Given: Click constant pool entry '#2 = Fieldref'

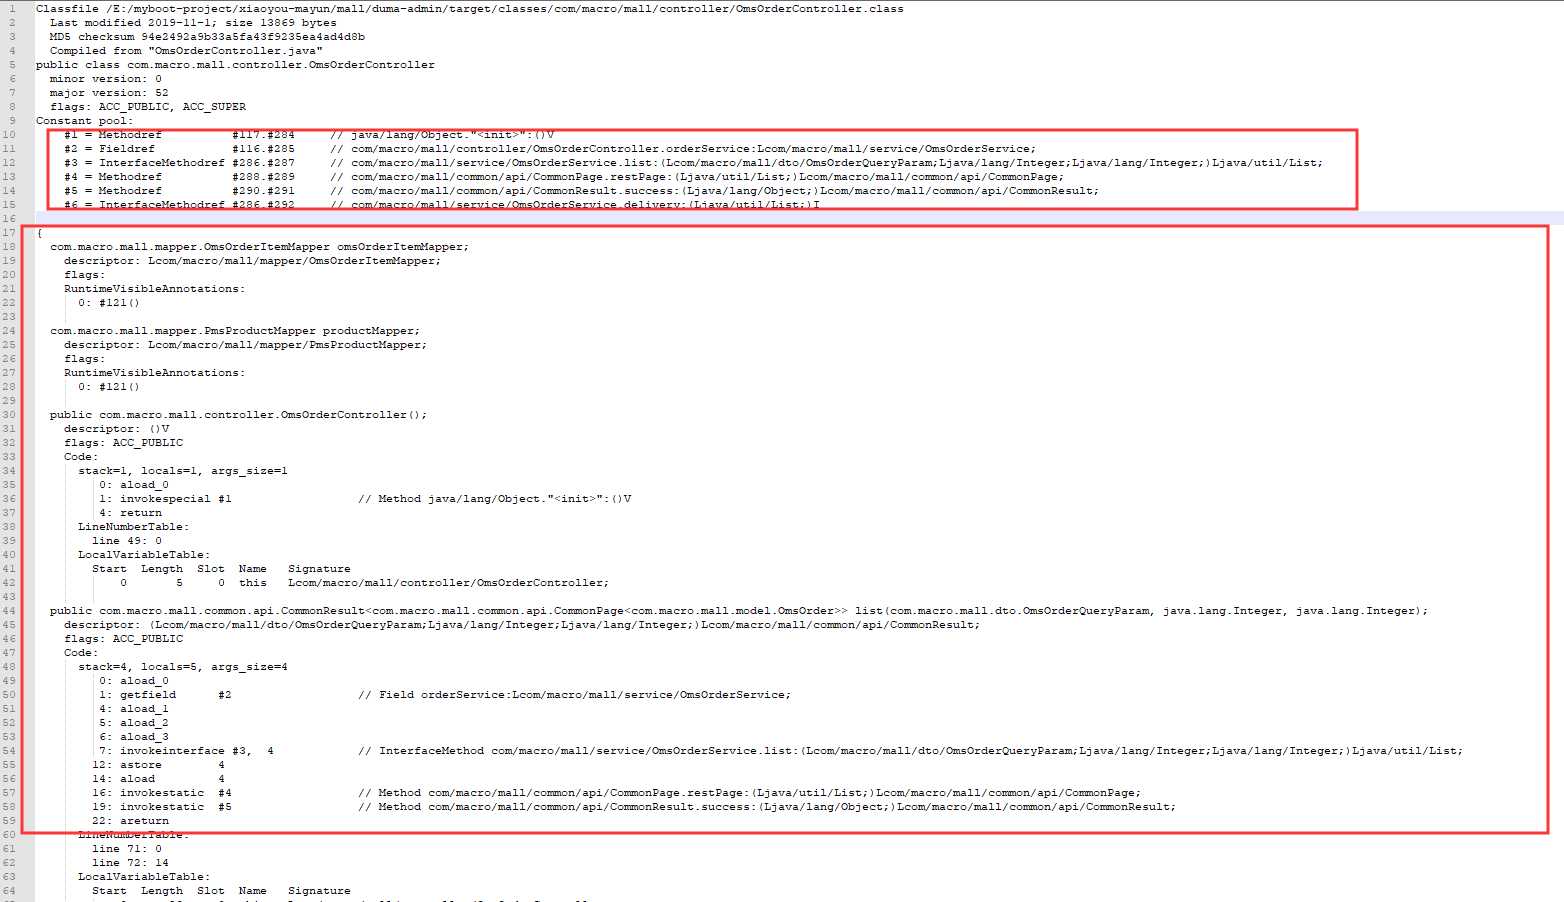Looking at the screenshot, I should tap(550, 148).
